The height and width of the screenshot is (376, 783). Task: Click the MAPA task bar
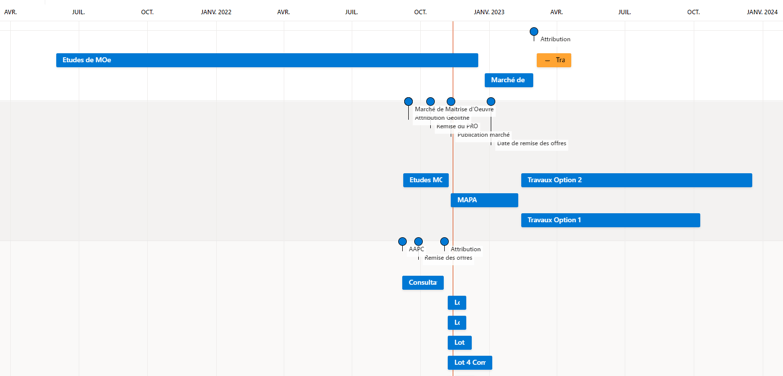[484, 200]
